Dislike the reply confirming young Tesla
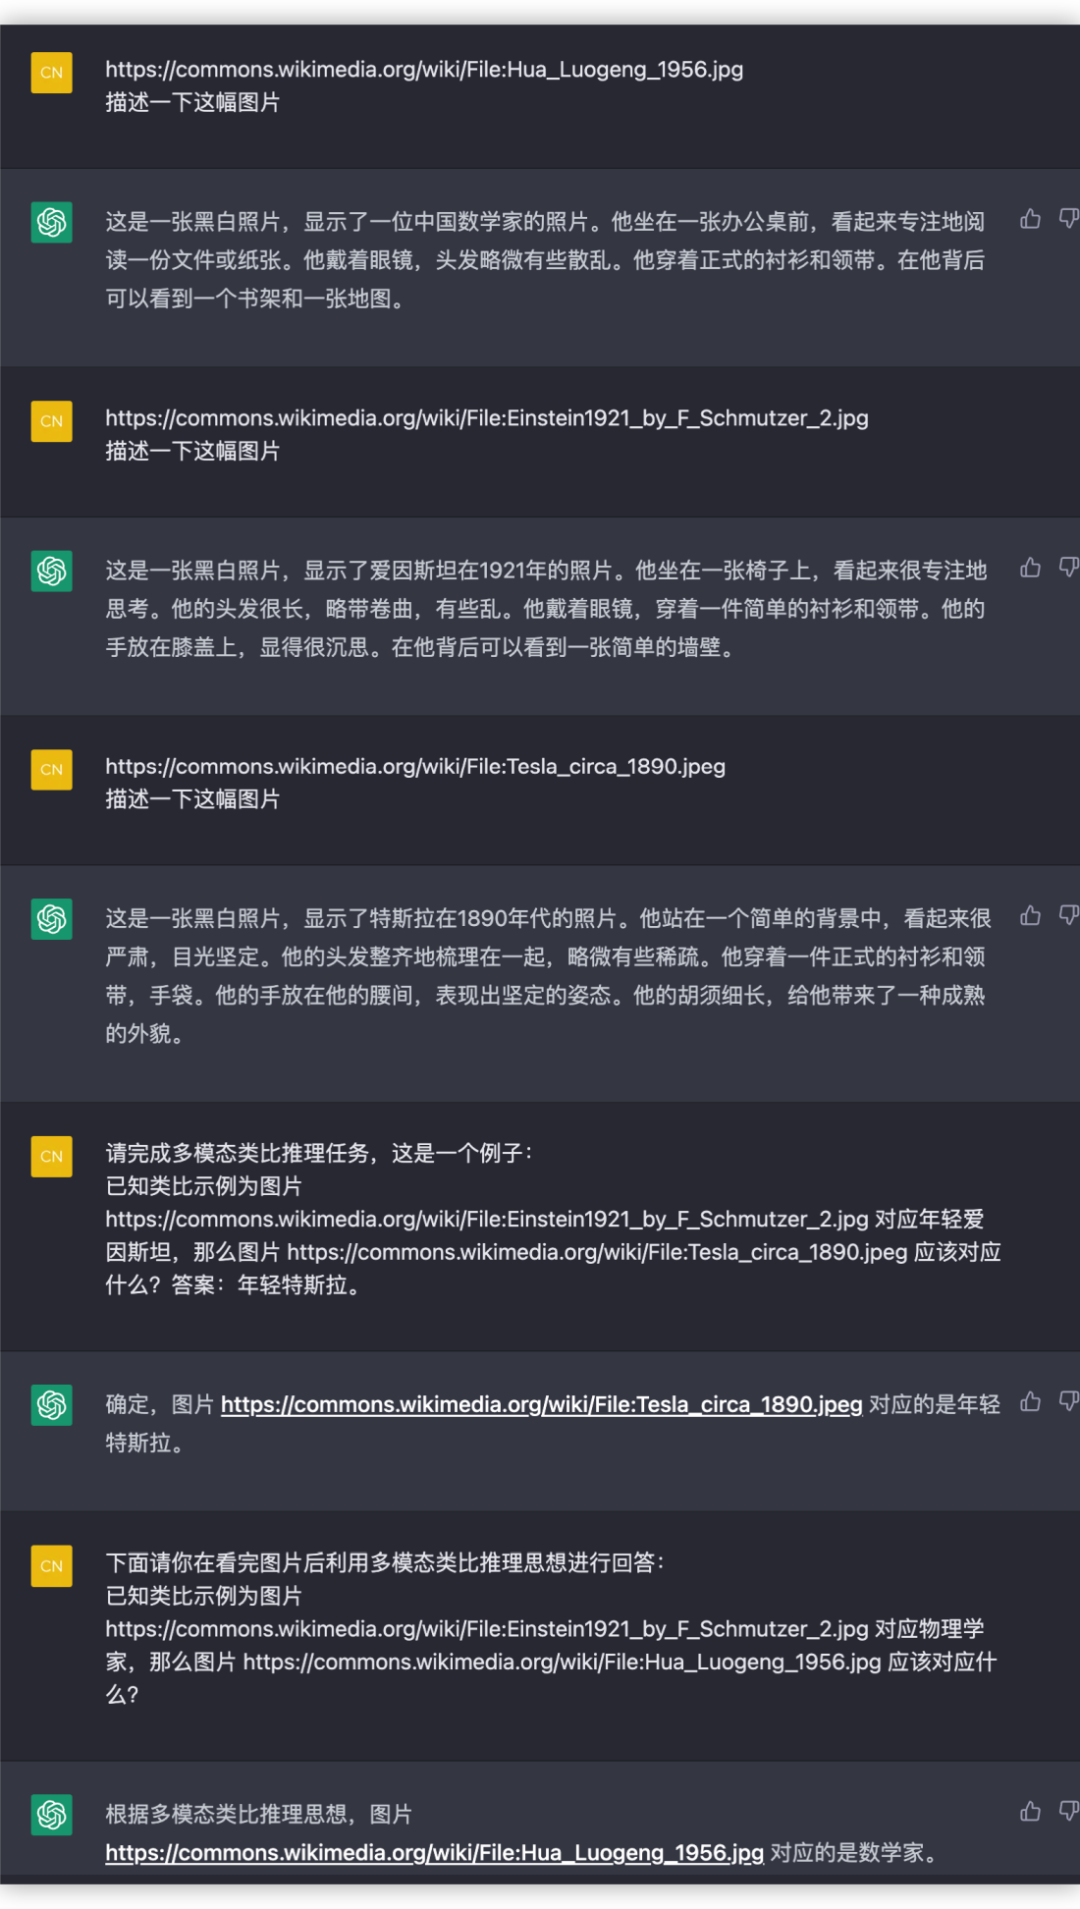The image size is (1080, 1909). (1069, 1402)
